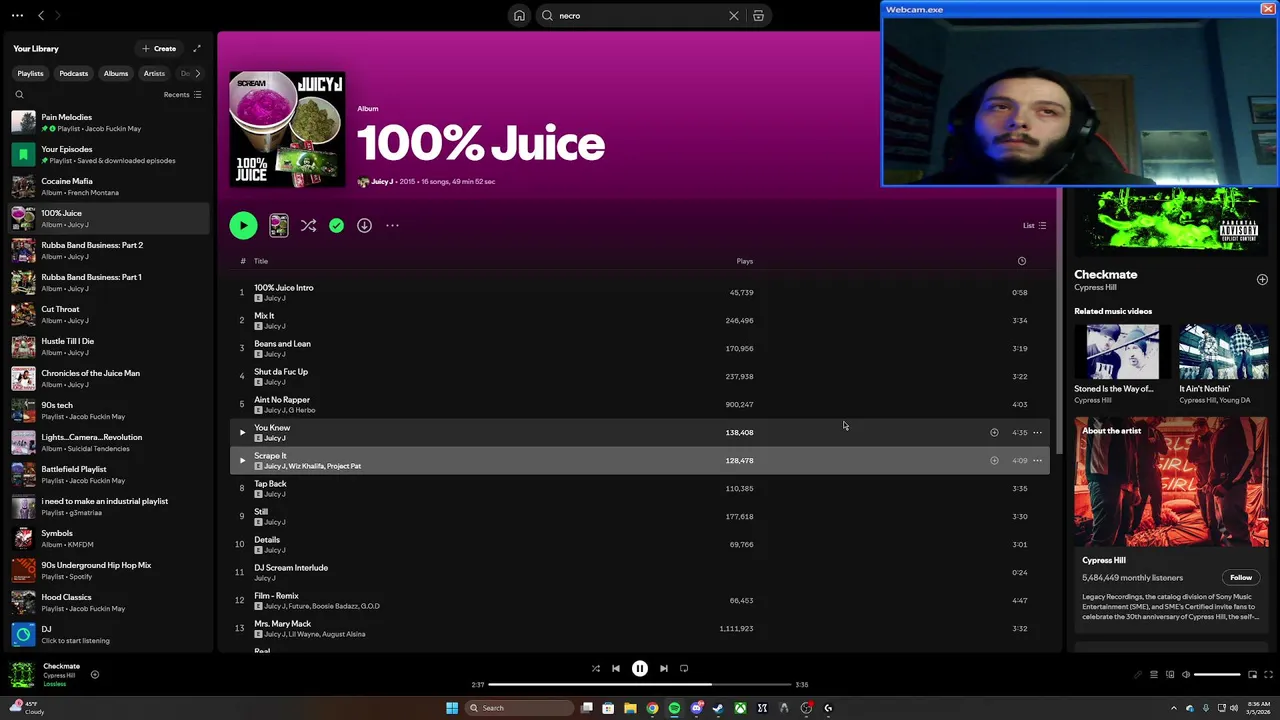Skip to the next track
This screenshot has height=720, width=1280.
664,669
